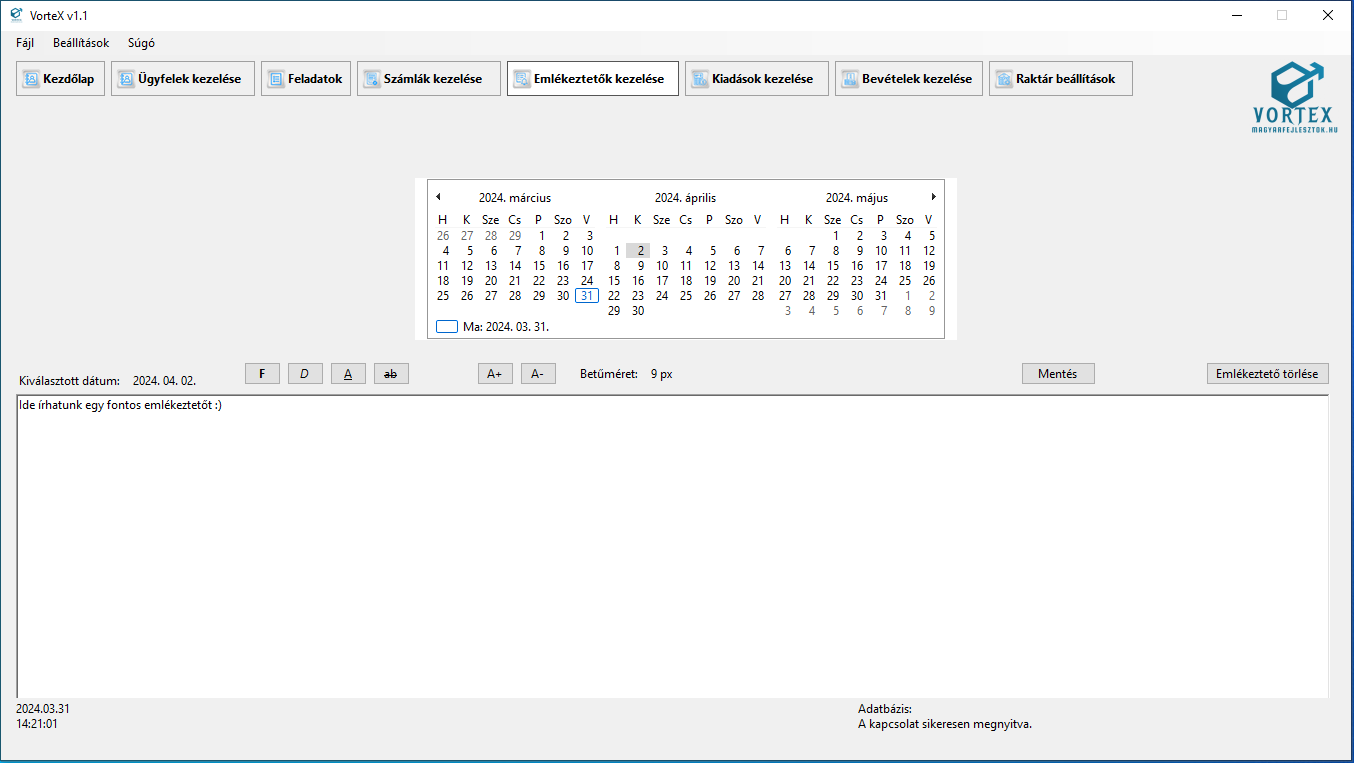
Task: Open the Fájl menu
Action: (25, 43)
